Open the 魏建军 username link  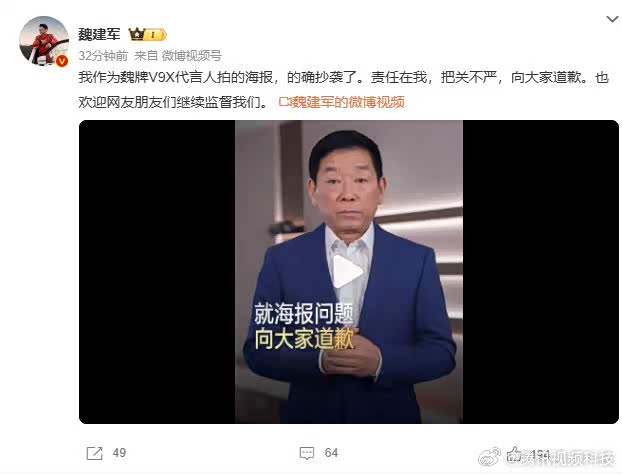tap(99, 35)
